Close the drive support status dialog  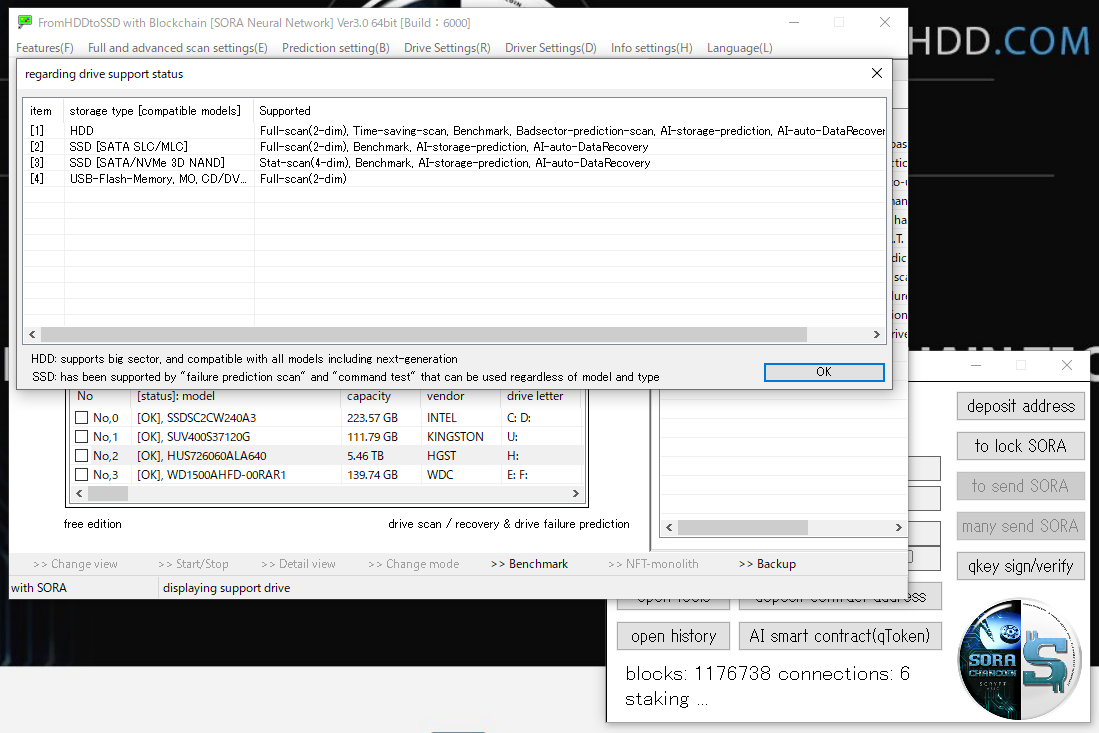877,74
